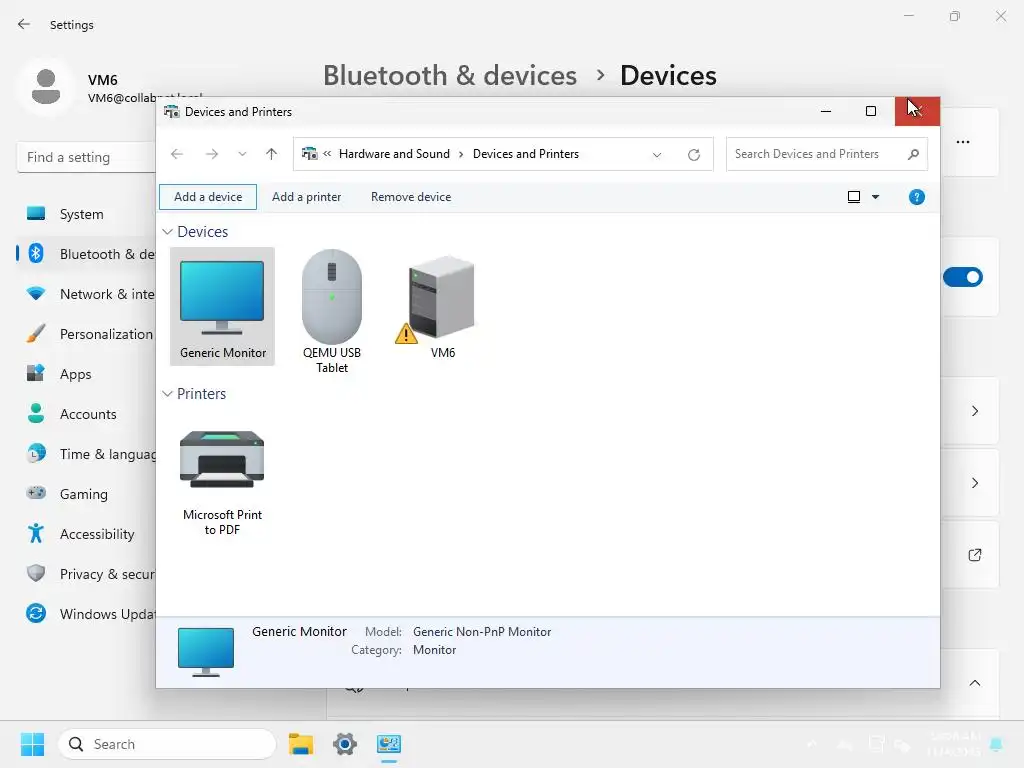Open Personalization in Settings sidebar
1024x768 pixels.
pyautogui.click(x=86, y=334)
